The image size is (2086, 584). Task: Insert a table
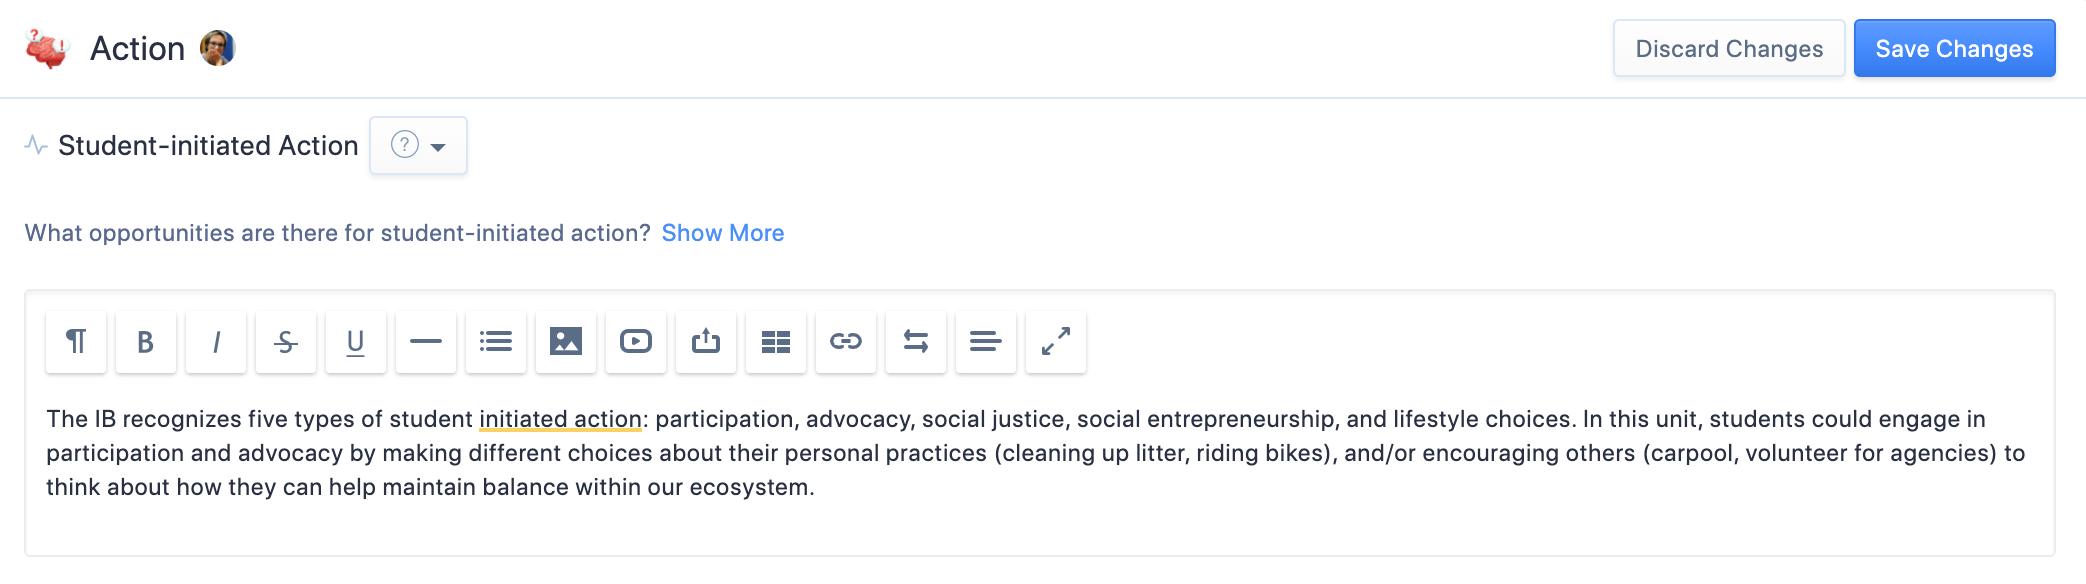click(x=776, y=342)
